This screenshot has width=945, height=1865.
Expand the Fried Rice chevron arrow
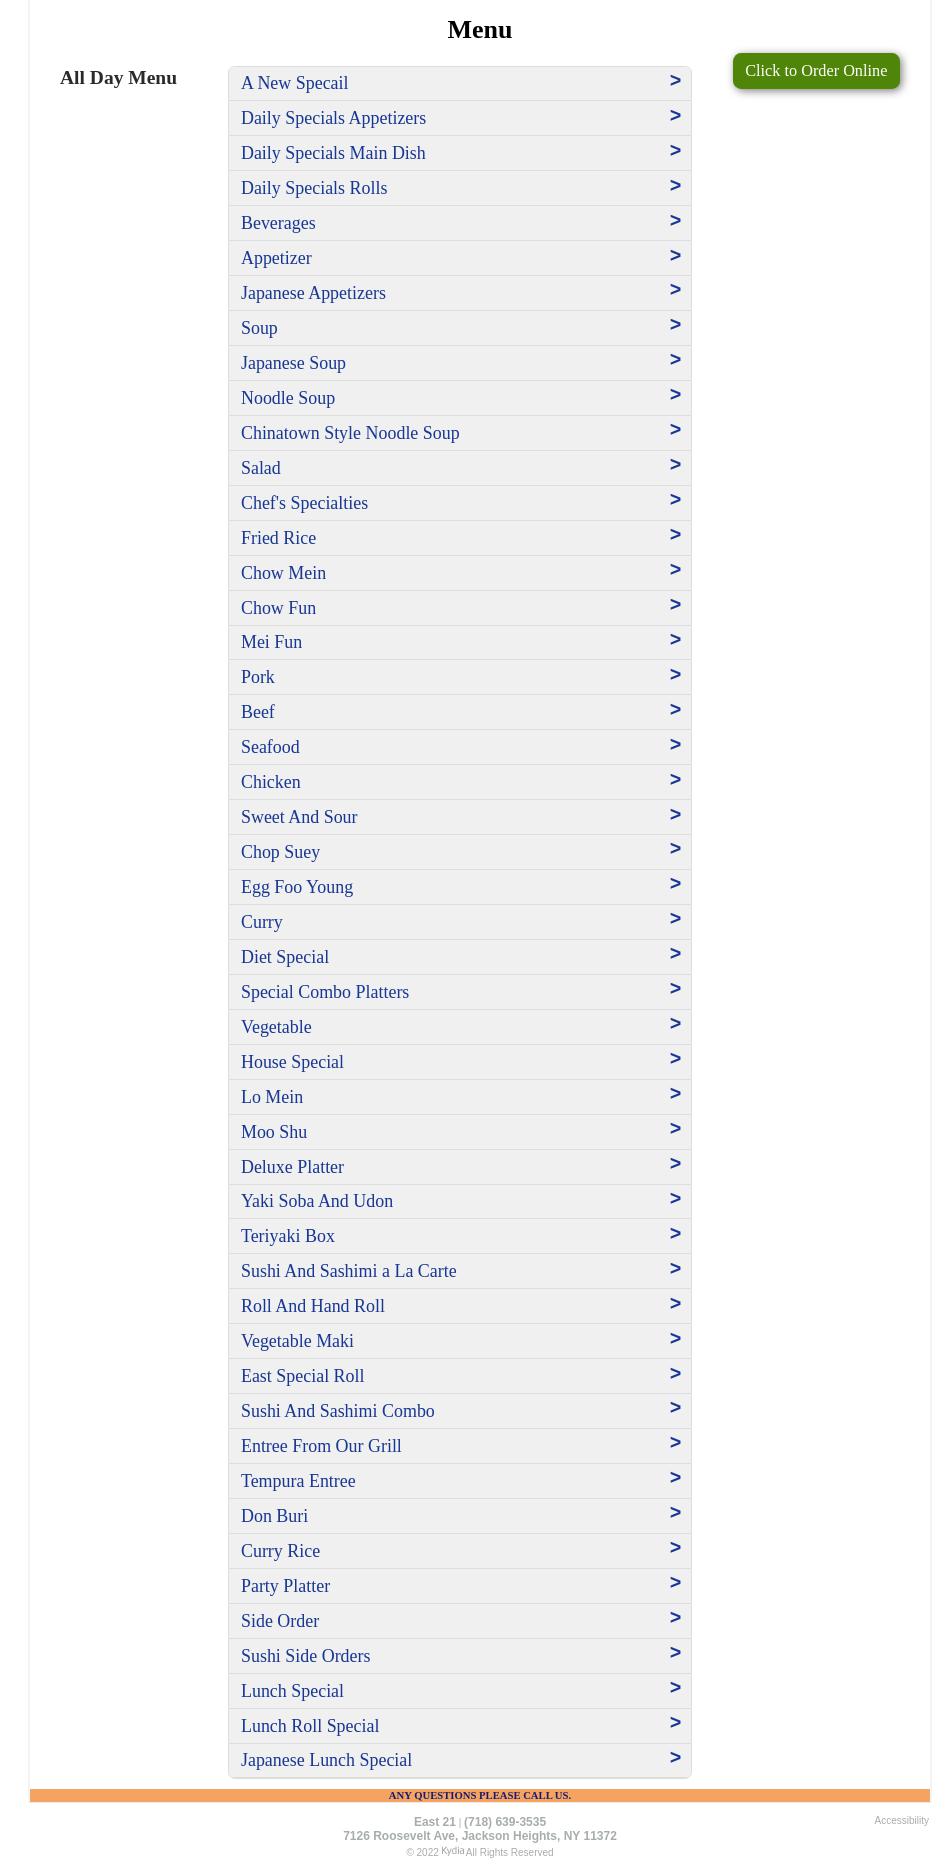coord(675,535)
